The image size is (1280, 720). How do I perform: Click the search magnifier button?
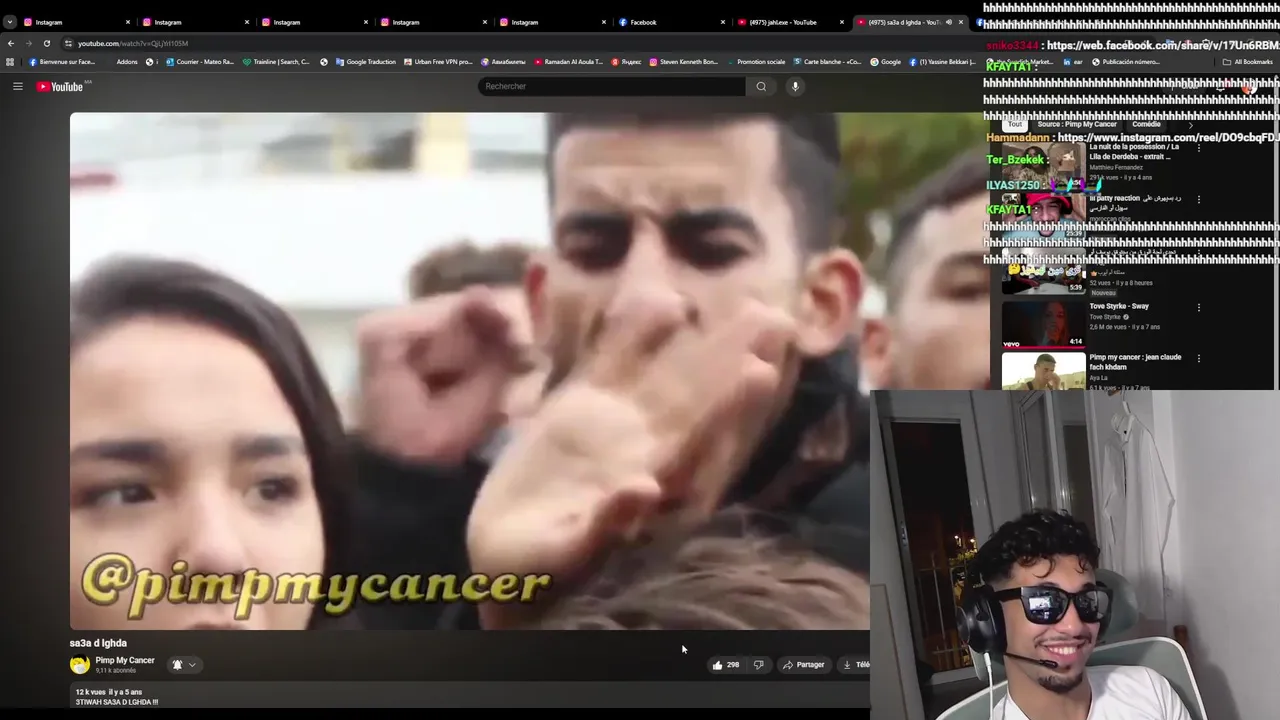(x=761, y=86)
